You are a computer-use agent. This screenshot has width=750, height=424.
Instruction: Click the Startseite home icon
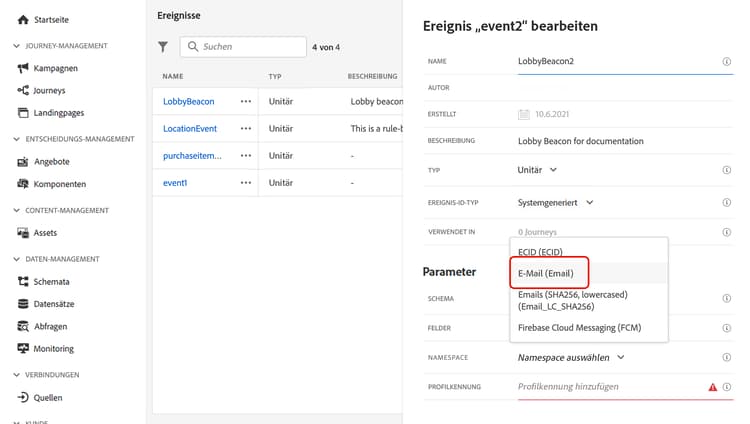[23, 20]
